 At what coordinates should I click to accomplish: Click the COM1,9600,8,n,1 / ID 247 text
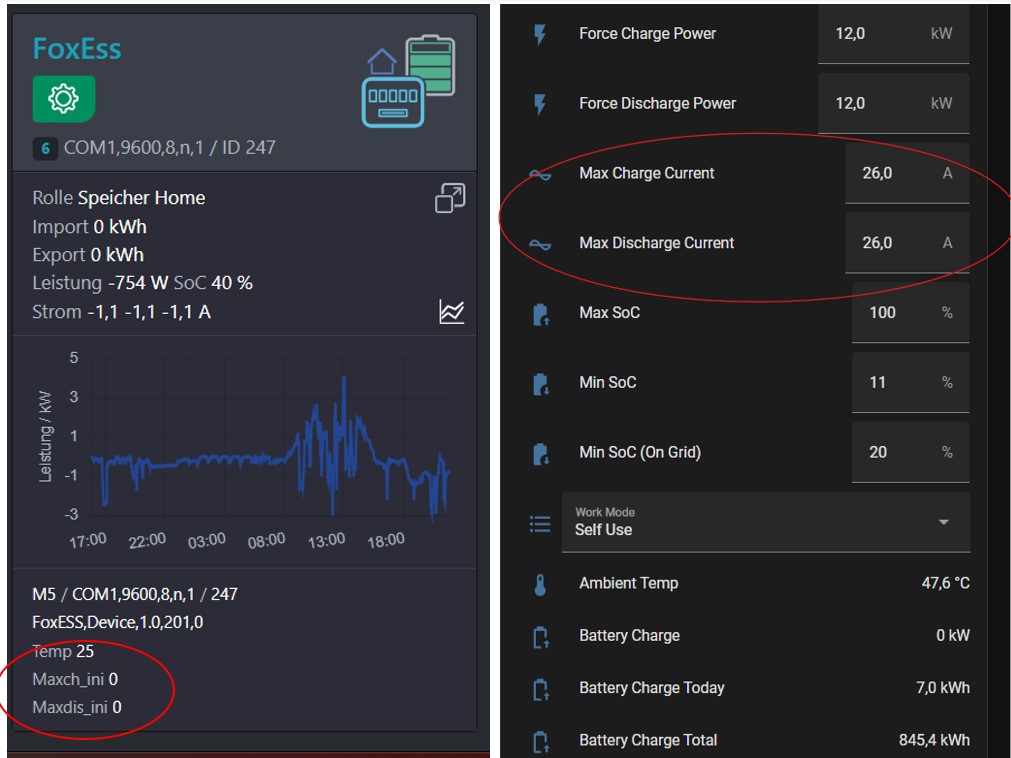[x=170, y=148]
